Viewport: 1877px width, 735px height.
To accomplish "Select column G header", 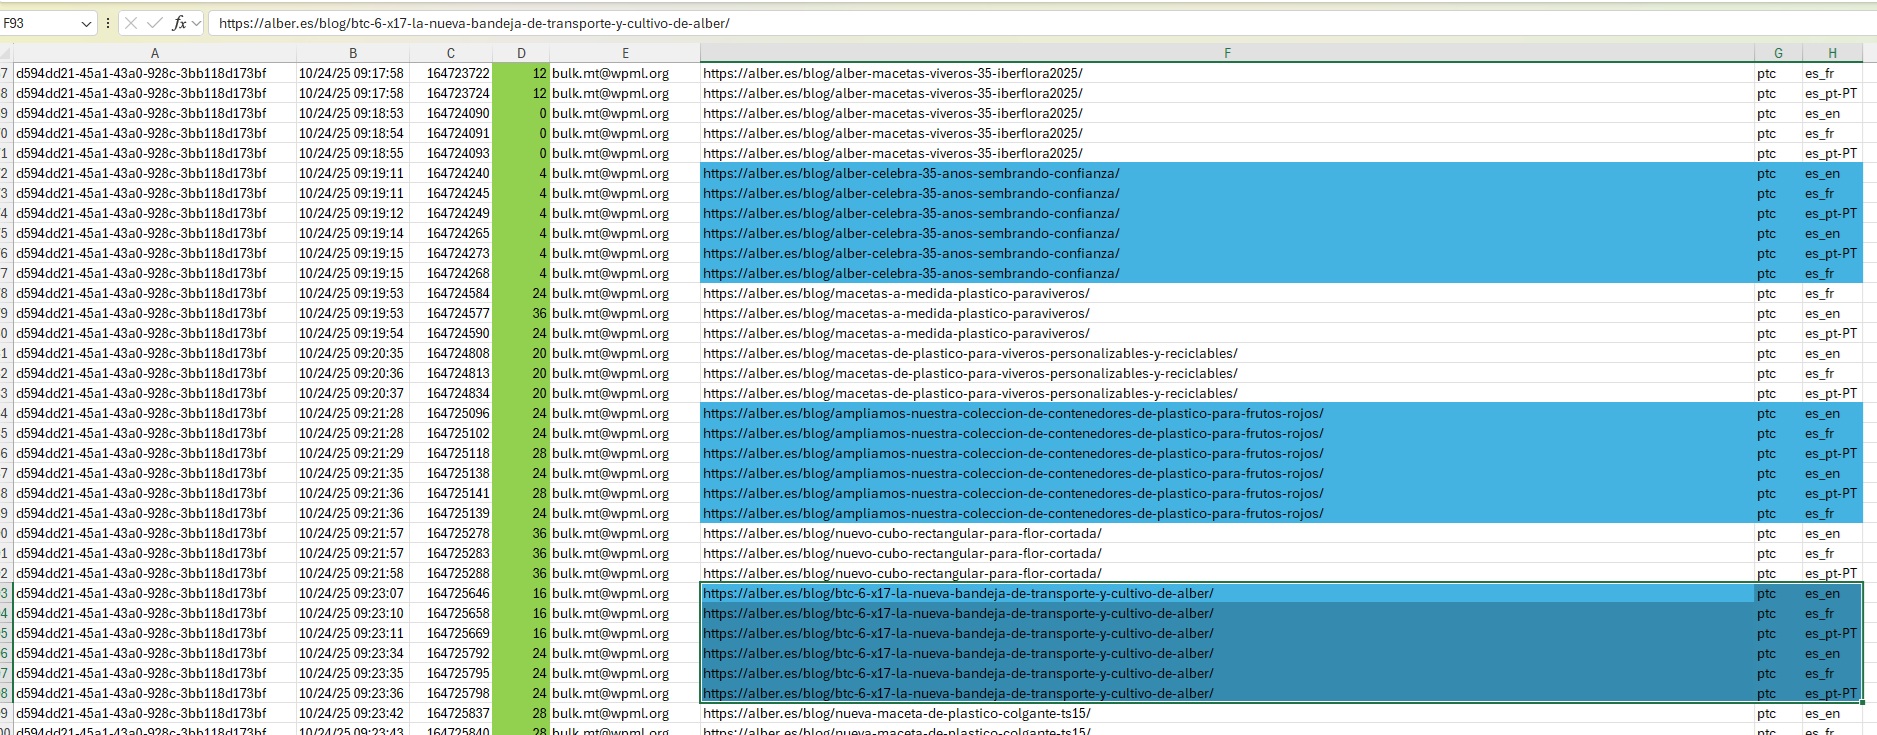I will [1778, 53].
